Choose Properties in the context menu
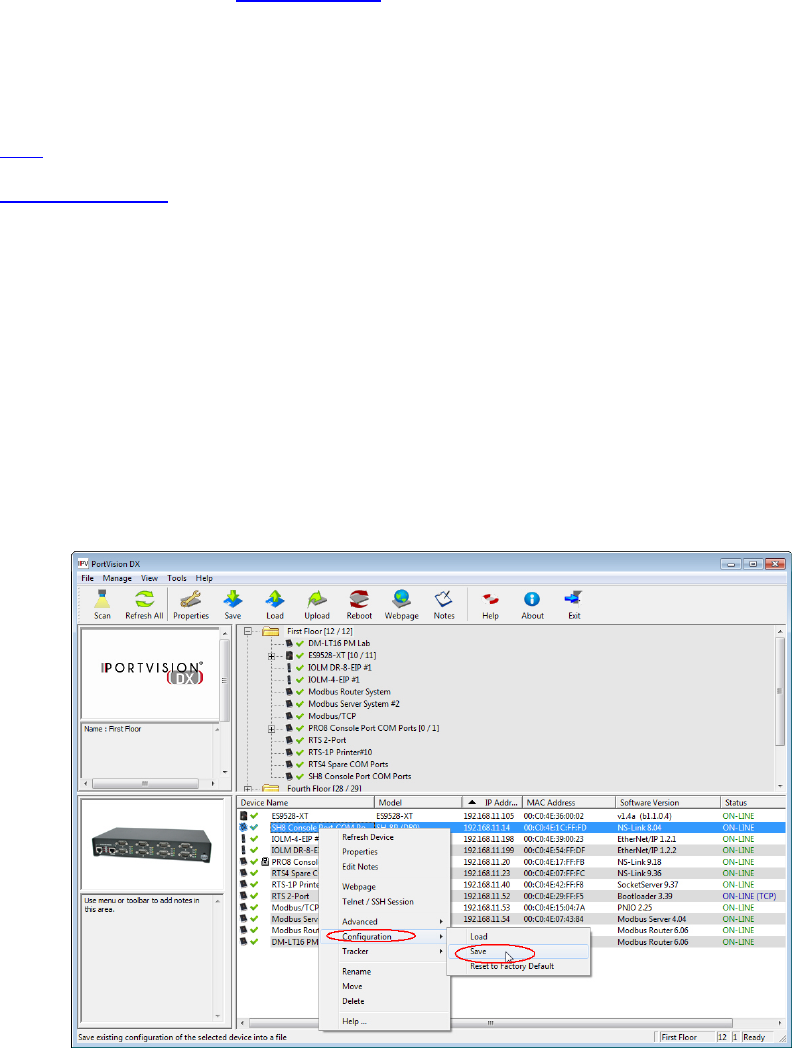792x1048 pixels. point(385,852)
